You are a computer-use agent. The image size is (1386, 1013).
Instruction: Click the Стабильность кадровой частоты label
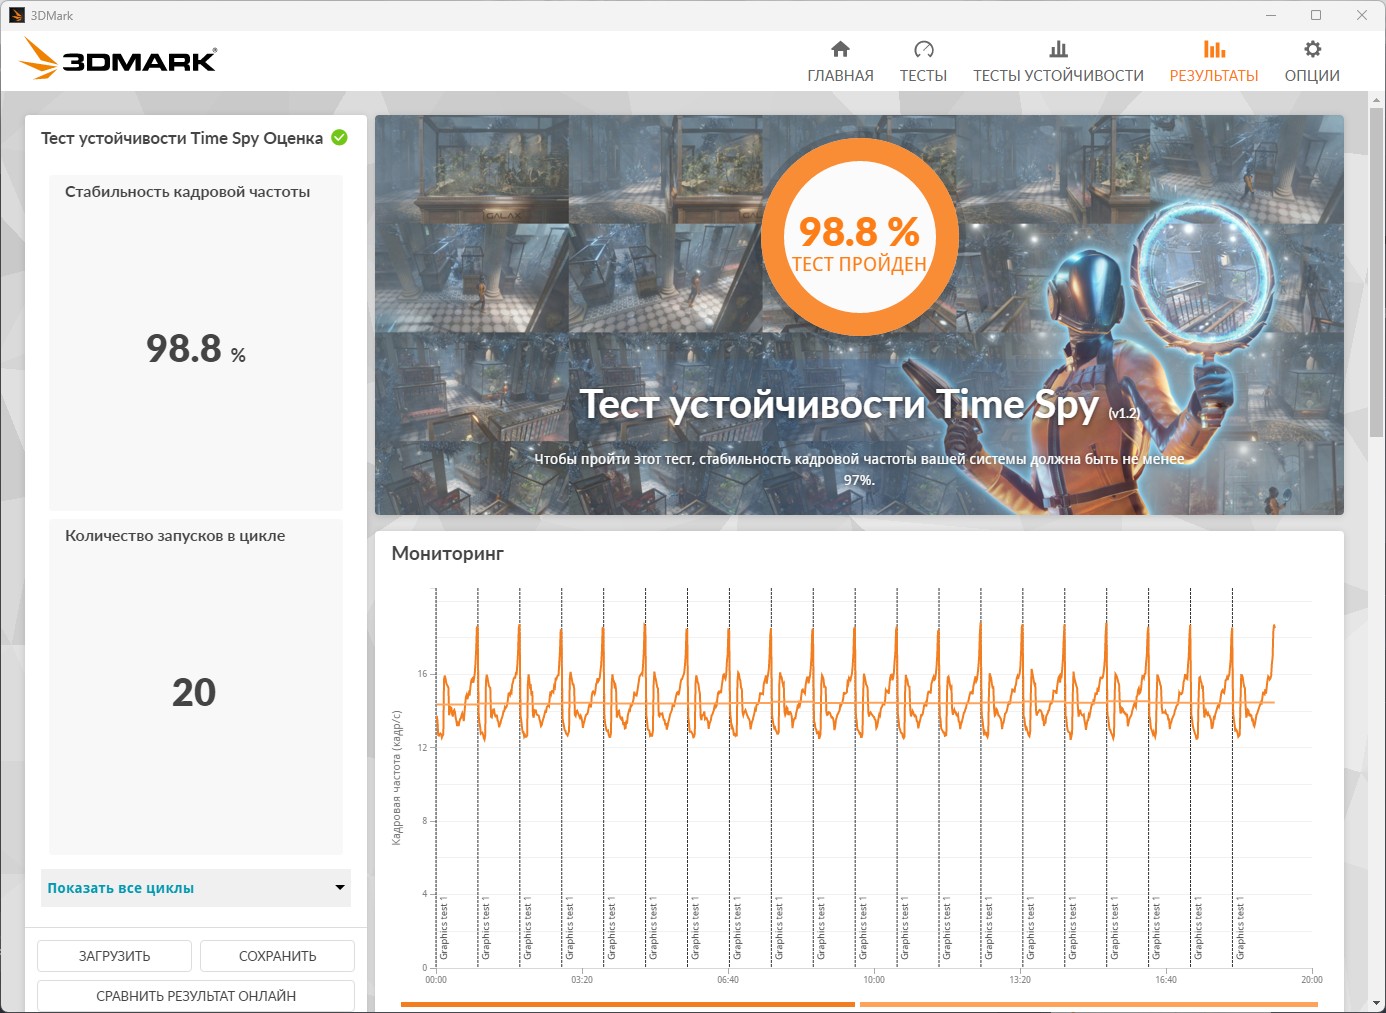pos(188,192)
